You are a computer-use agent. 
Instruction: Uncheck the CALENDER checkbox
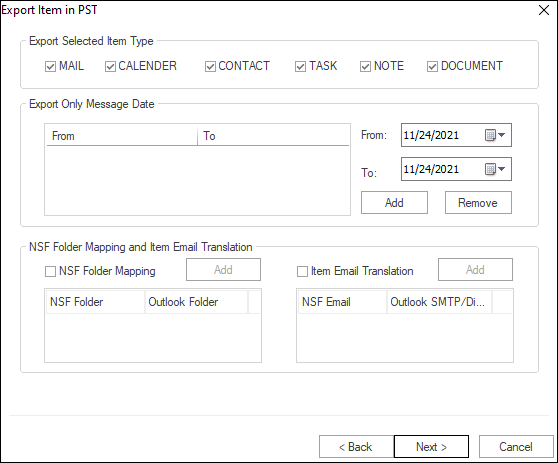pos(110,67)
